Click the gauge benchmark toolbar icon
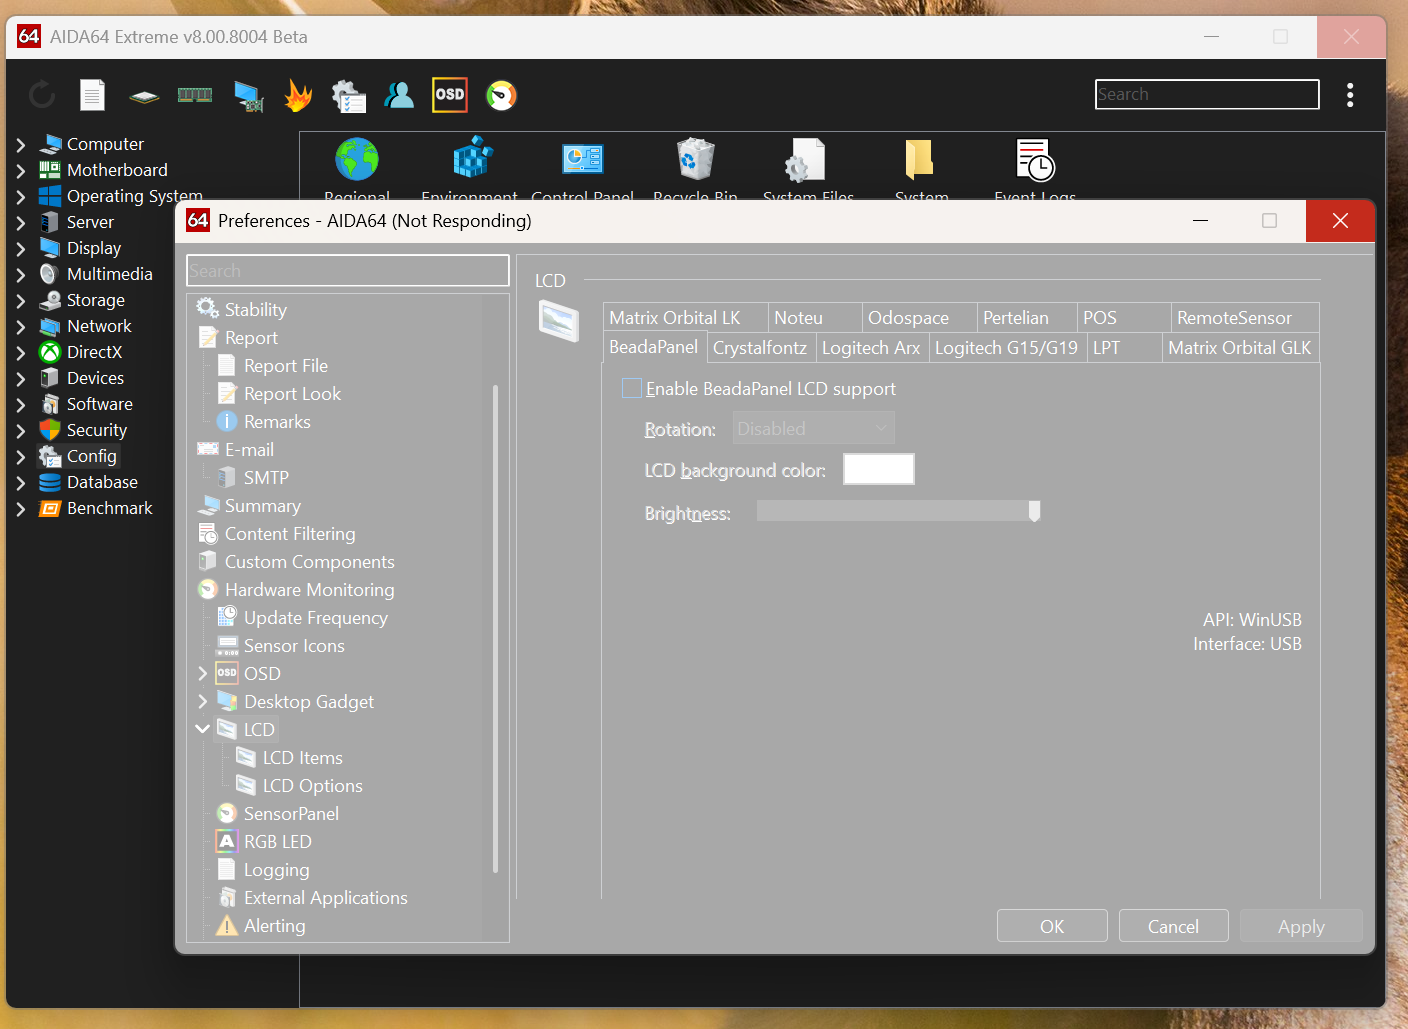Screen dimensions: 1408x1029 [x=501, y=96]
